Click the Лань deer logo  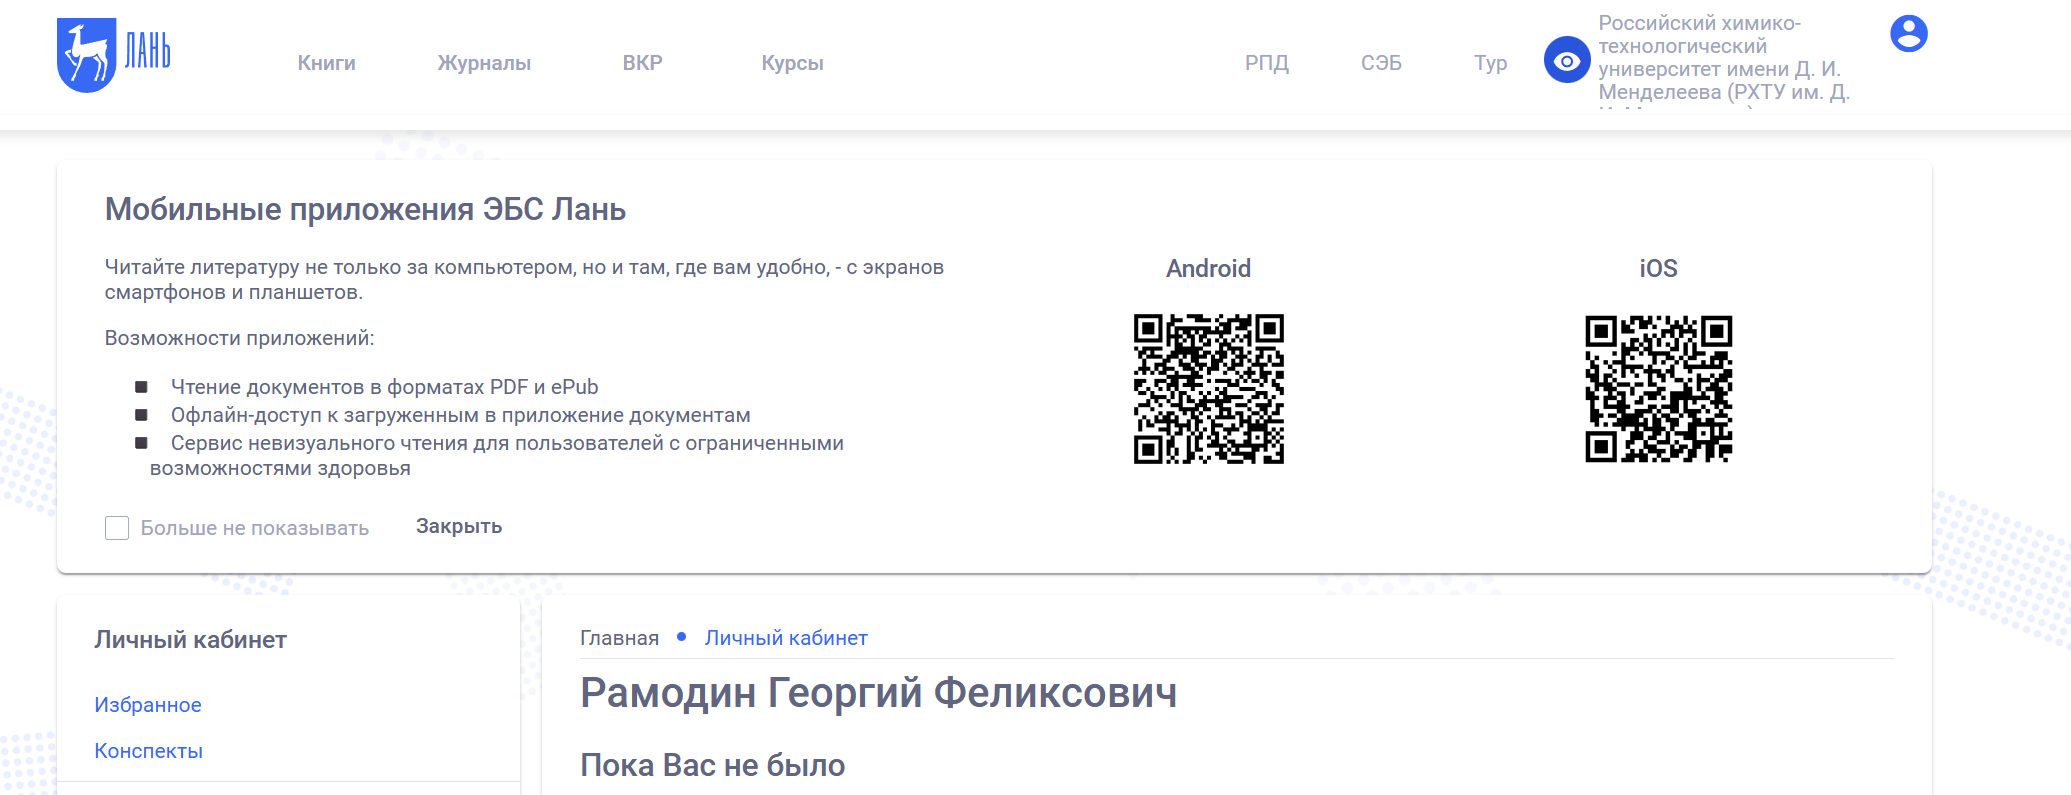[112, 55]
